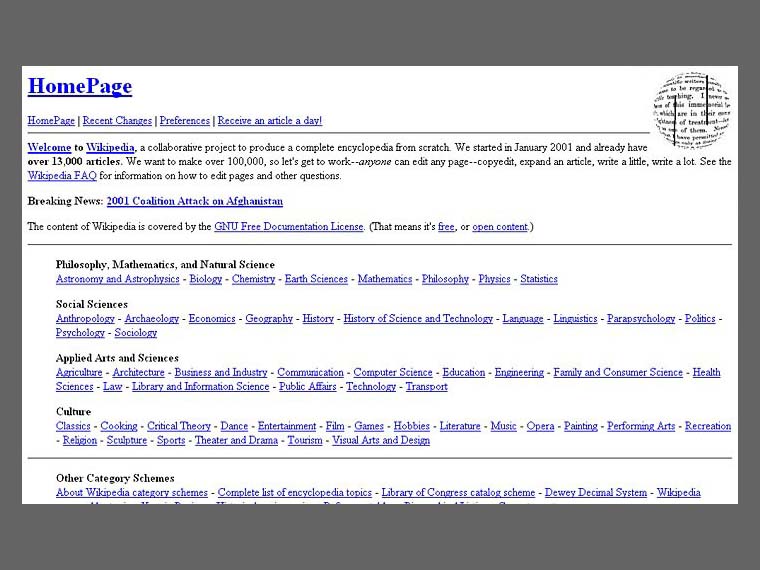The image size is (760, 570).
Task: Open Family and Consumer Science
Action: point(618,373)
